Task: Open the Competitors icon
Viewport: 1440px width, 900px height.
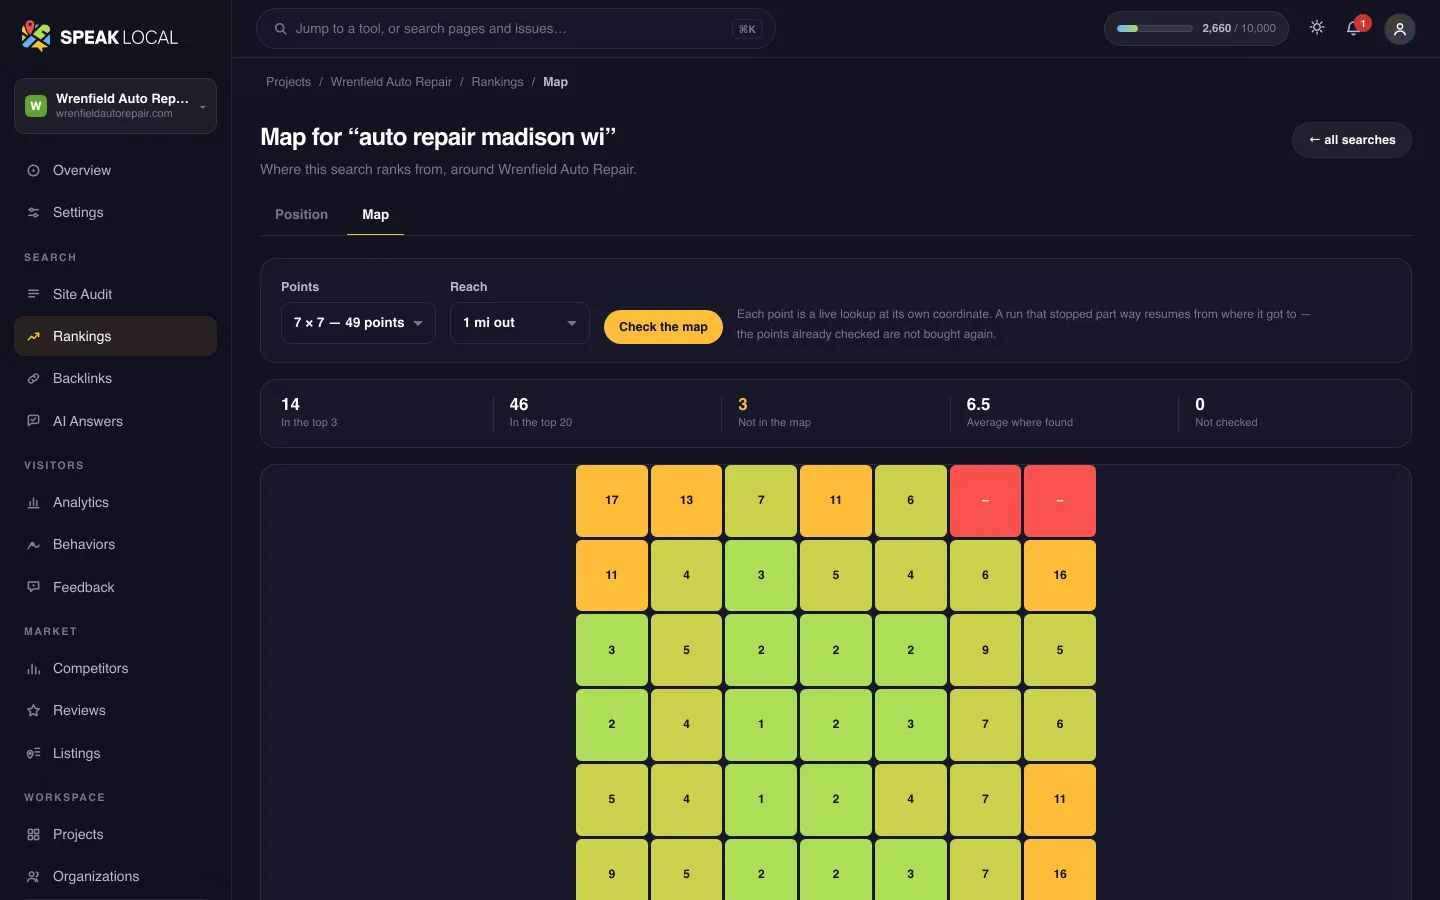Action: (x=34, y=669)
